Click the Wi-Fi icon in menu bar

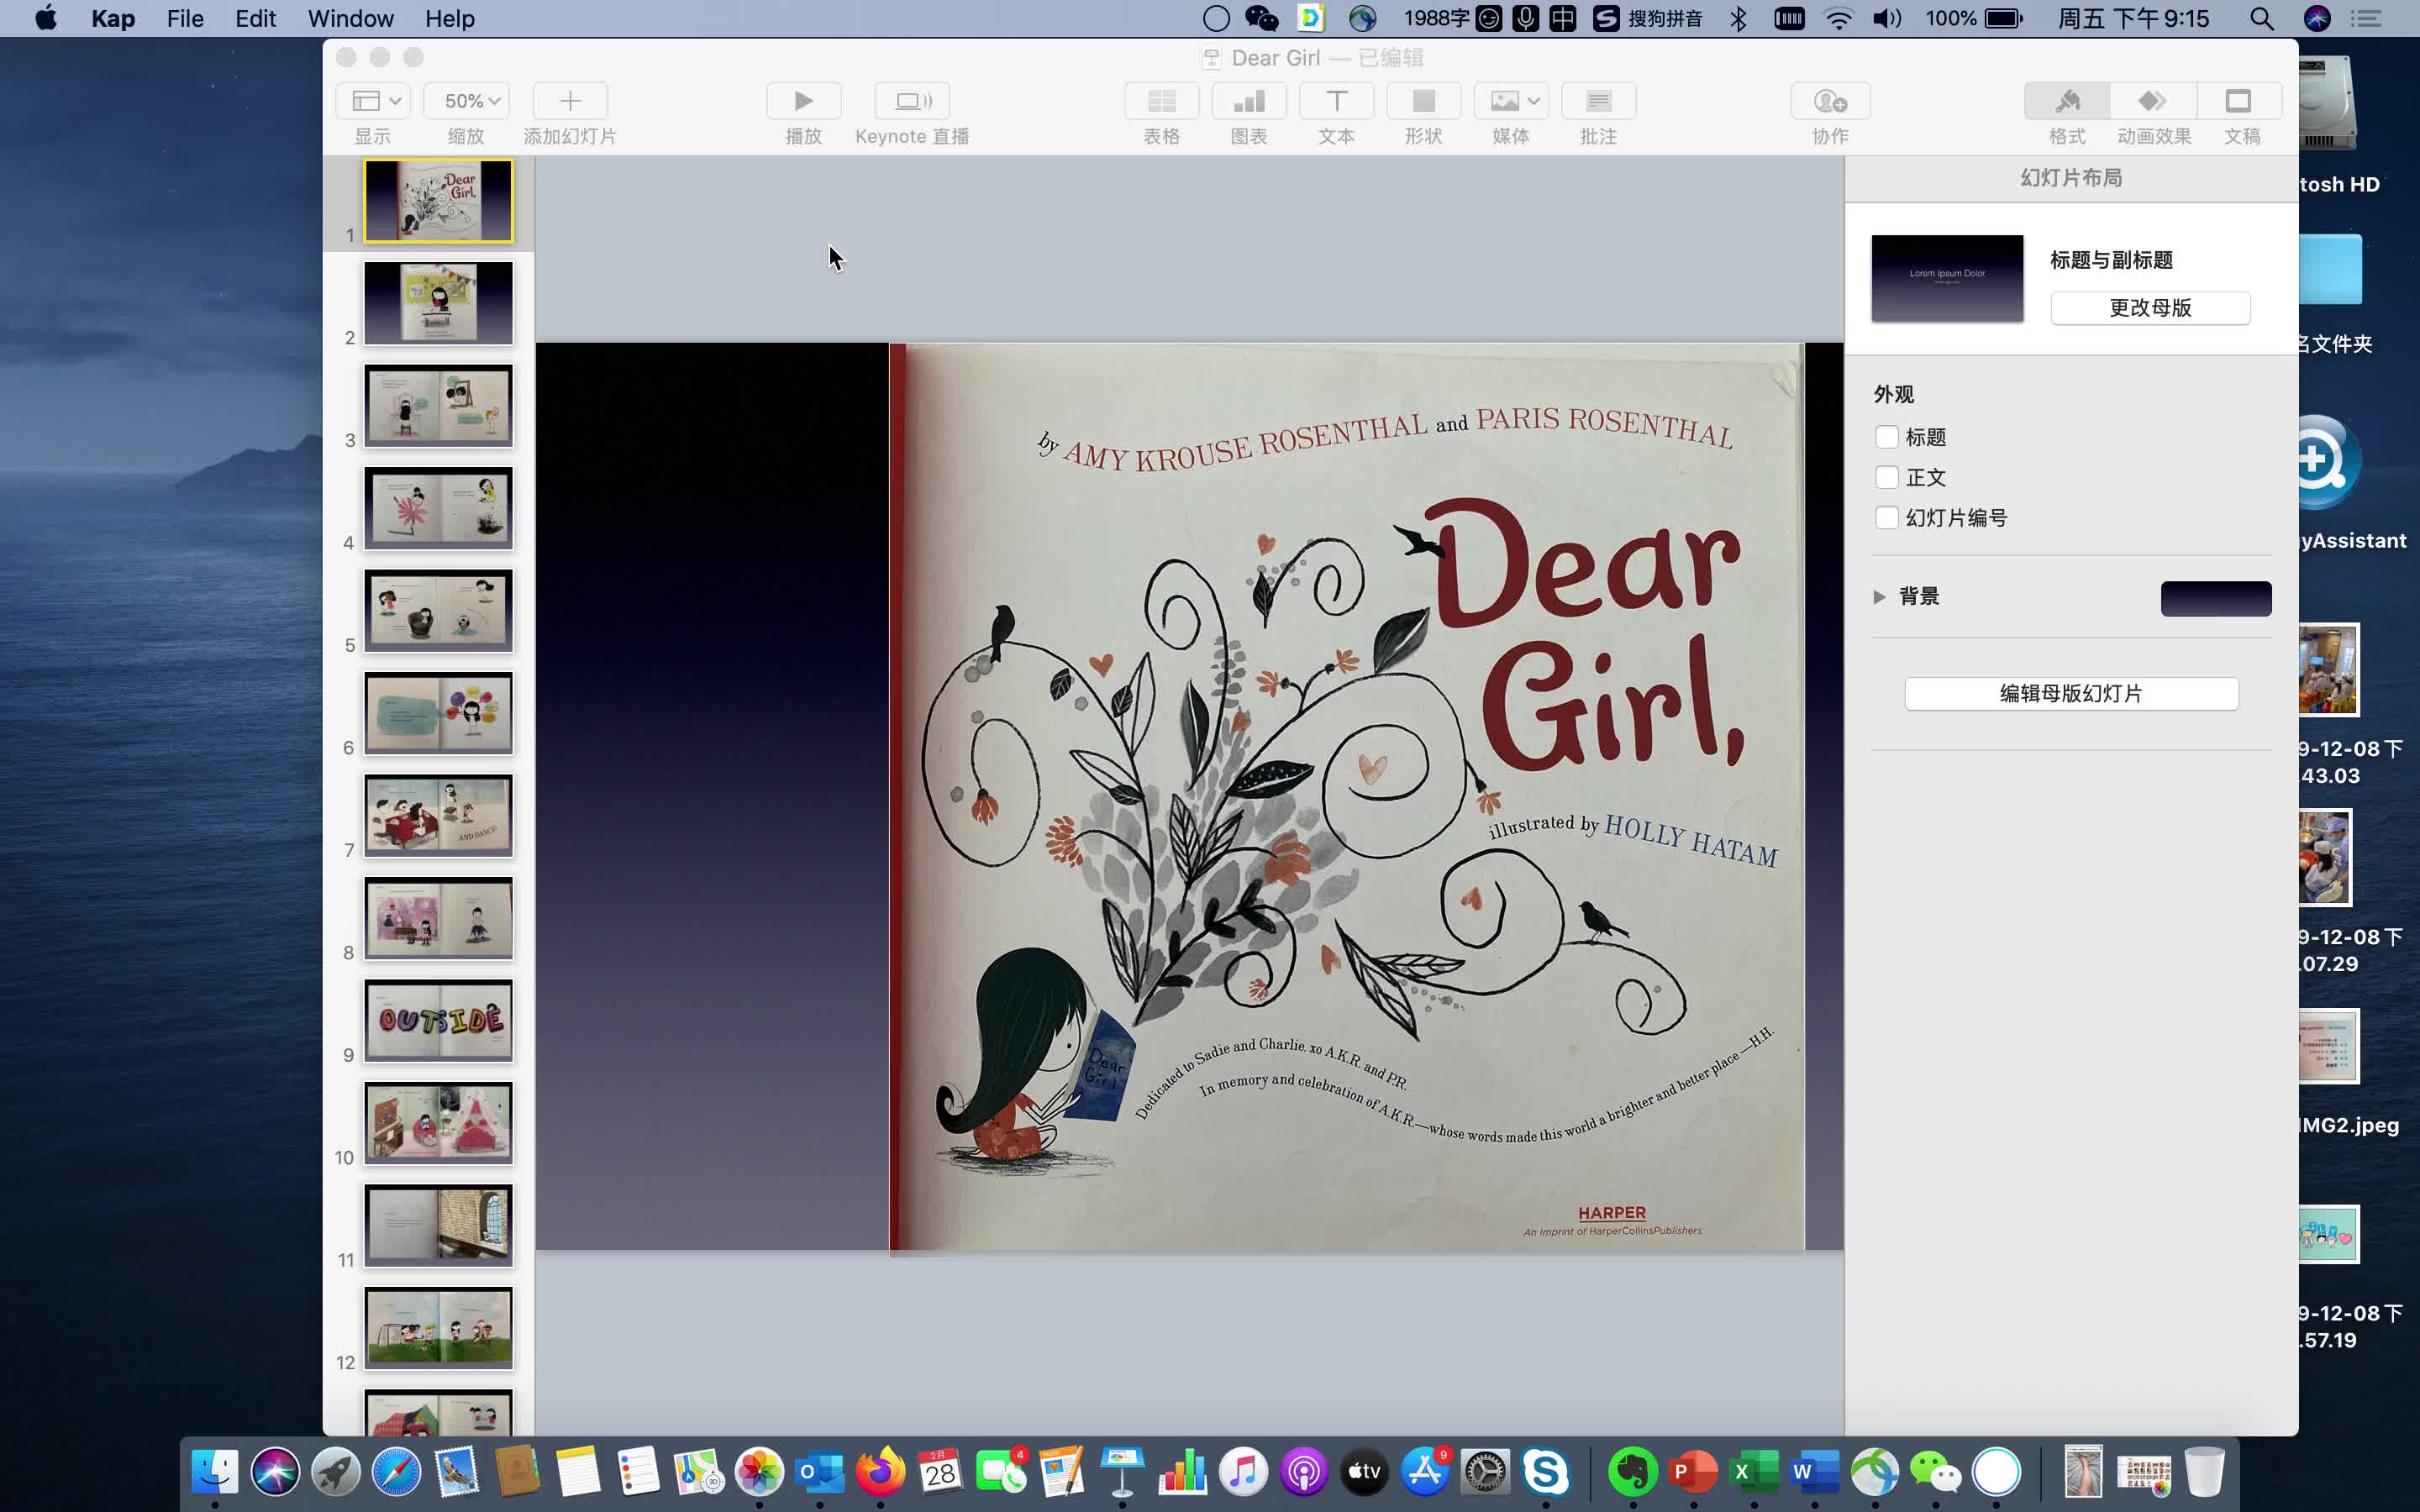pos(1838,18)
